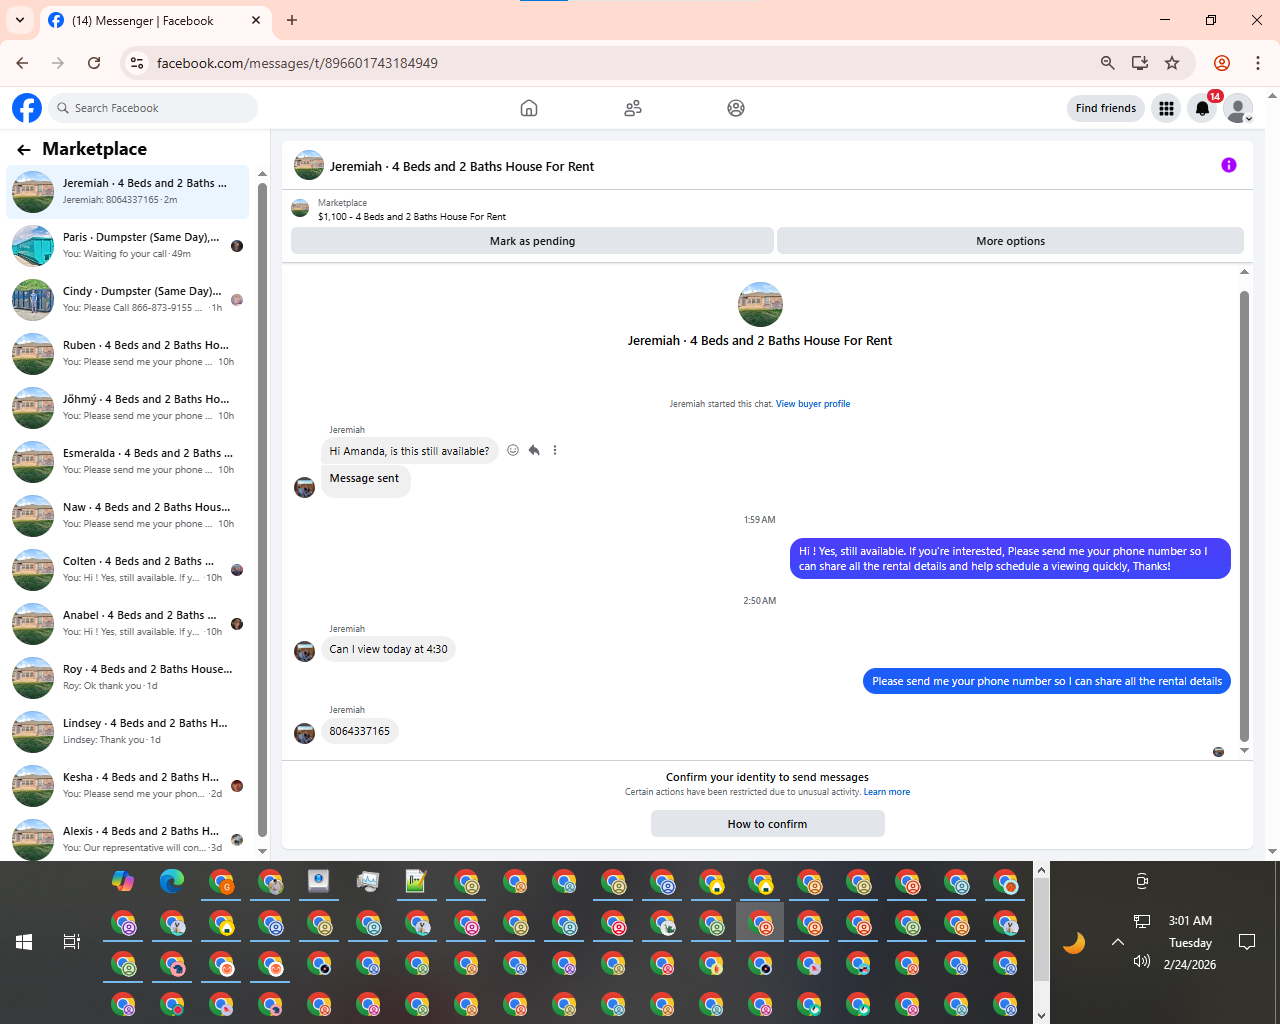1280x1024 pixels.
Task: Open the Friends icon in top navigation
Action: tap(633, 108)
